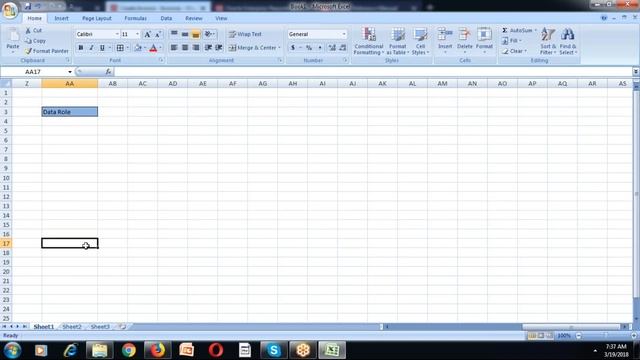Switch to the Formulas tab

click(x=136, y=18)
